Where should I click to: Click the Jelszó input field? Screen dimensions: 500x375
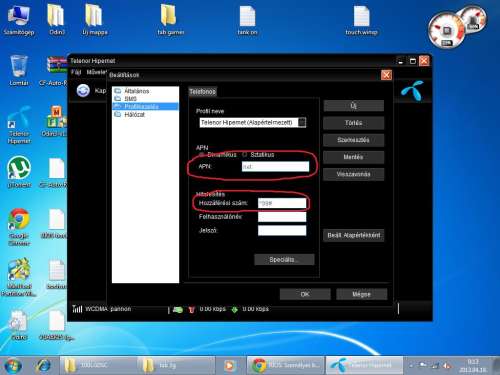282,230
